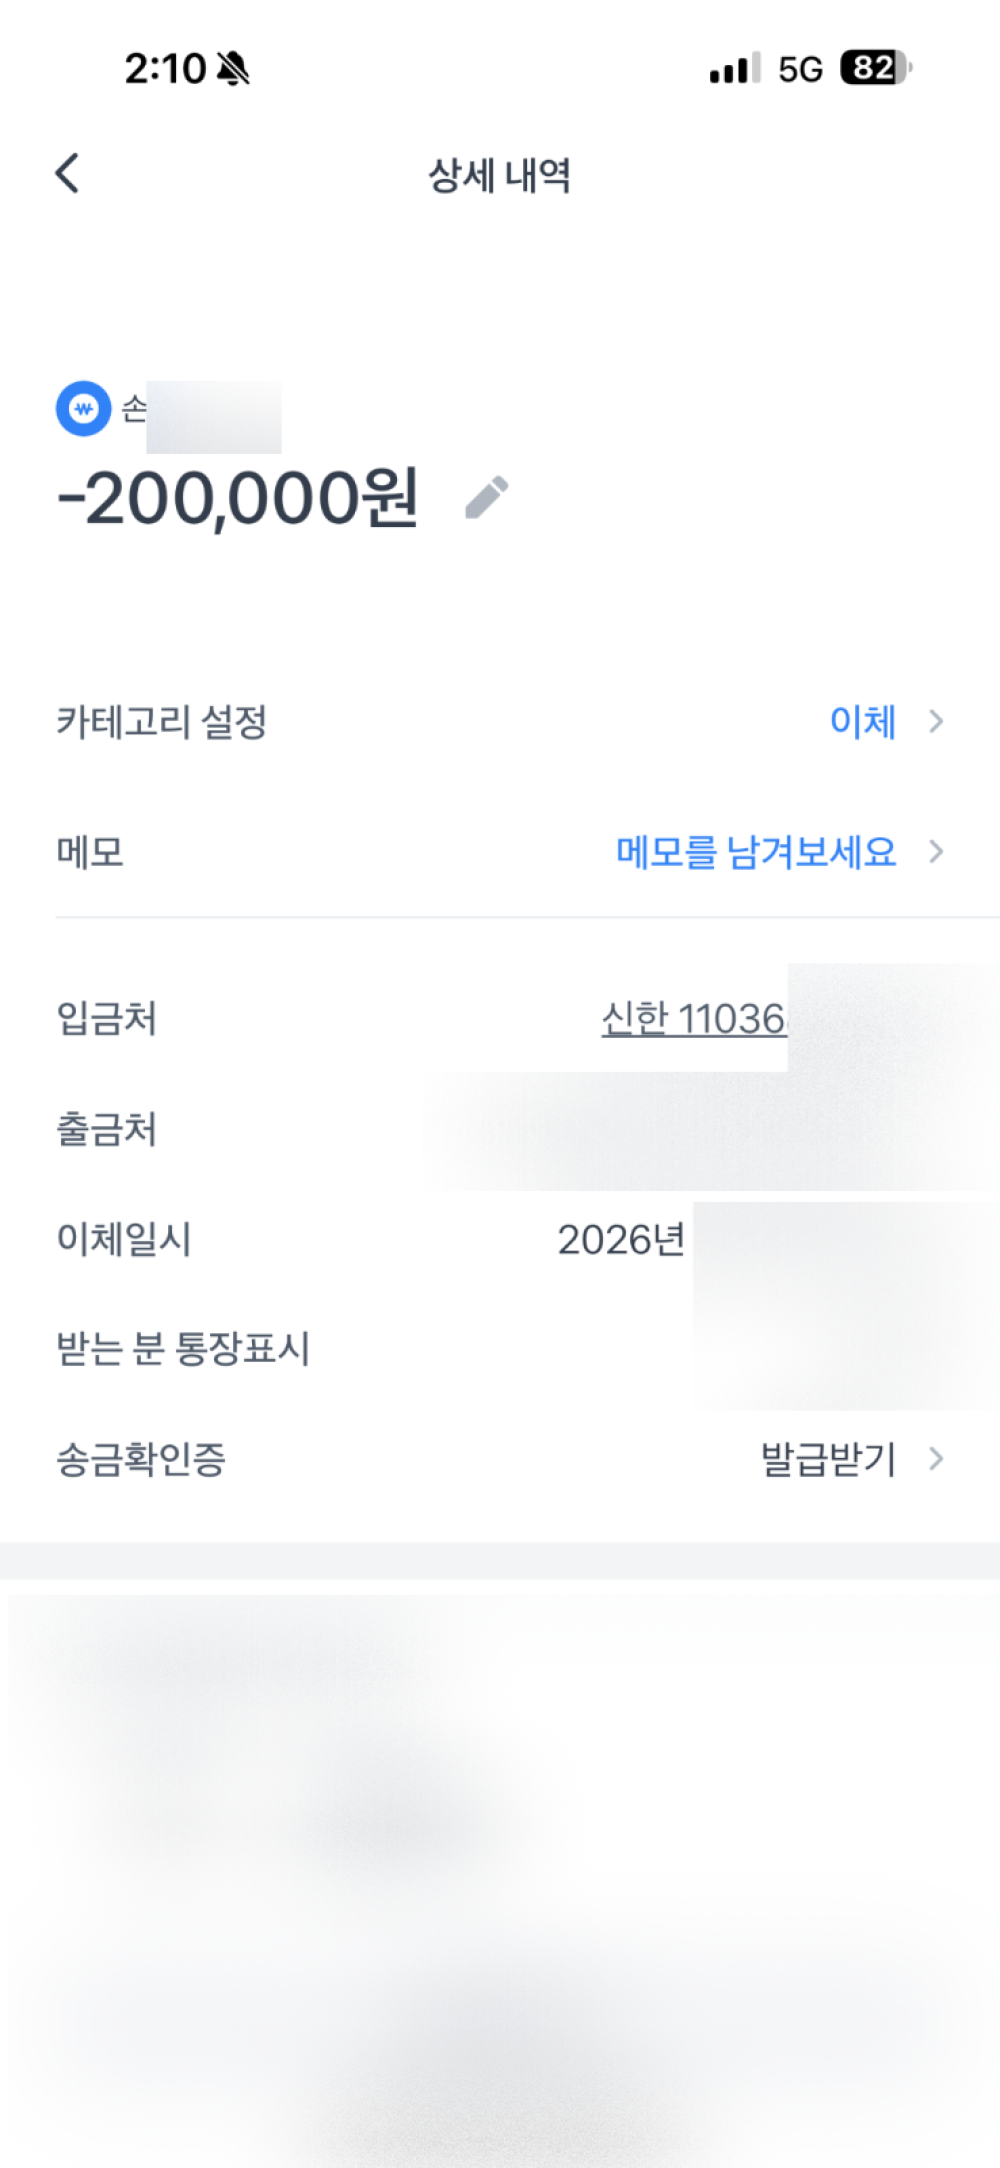Tap the 송금확인증 row label
The image size is (1000, 2168).
click(141, 1459)
